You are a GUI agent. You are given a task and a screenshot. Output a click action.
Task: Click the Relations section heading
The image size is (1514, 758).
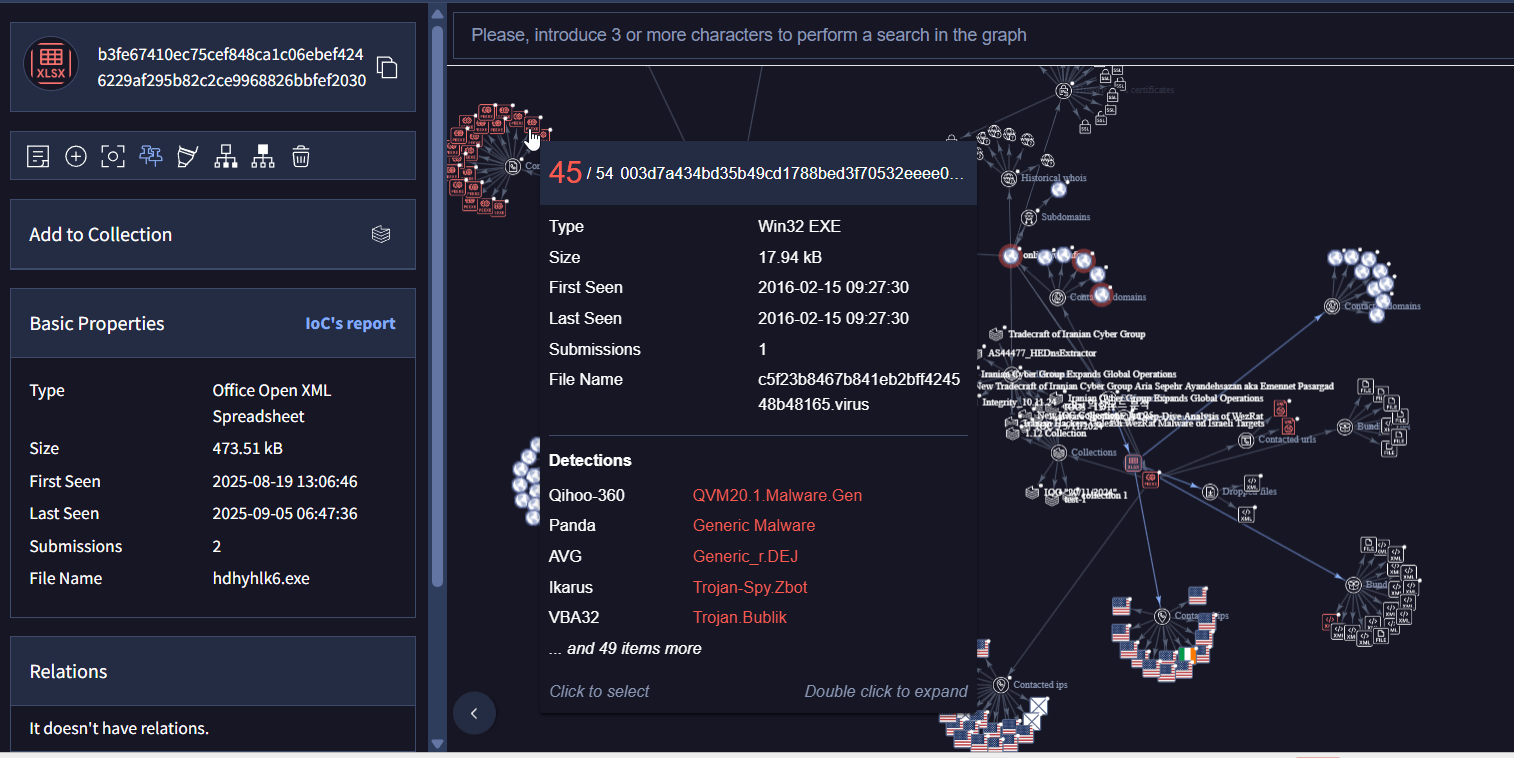[68, 671]
